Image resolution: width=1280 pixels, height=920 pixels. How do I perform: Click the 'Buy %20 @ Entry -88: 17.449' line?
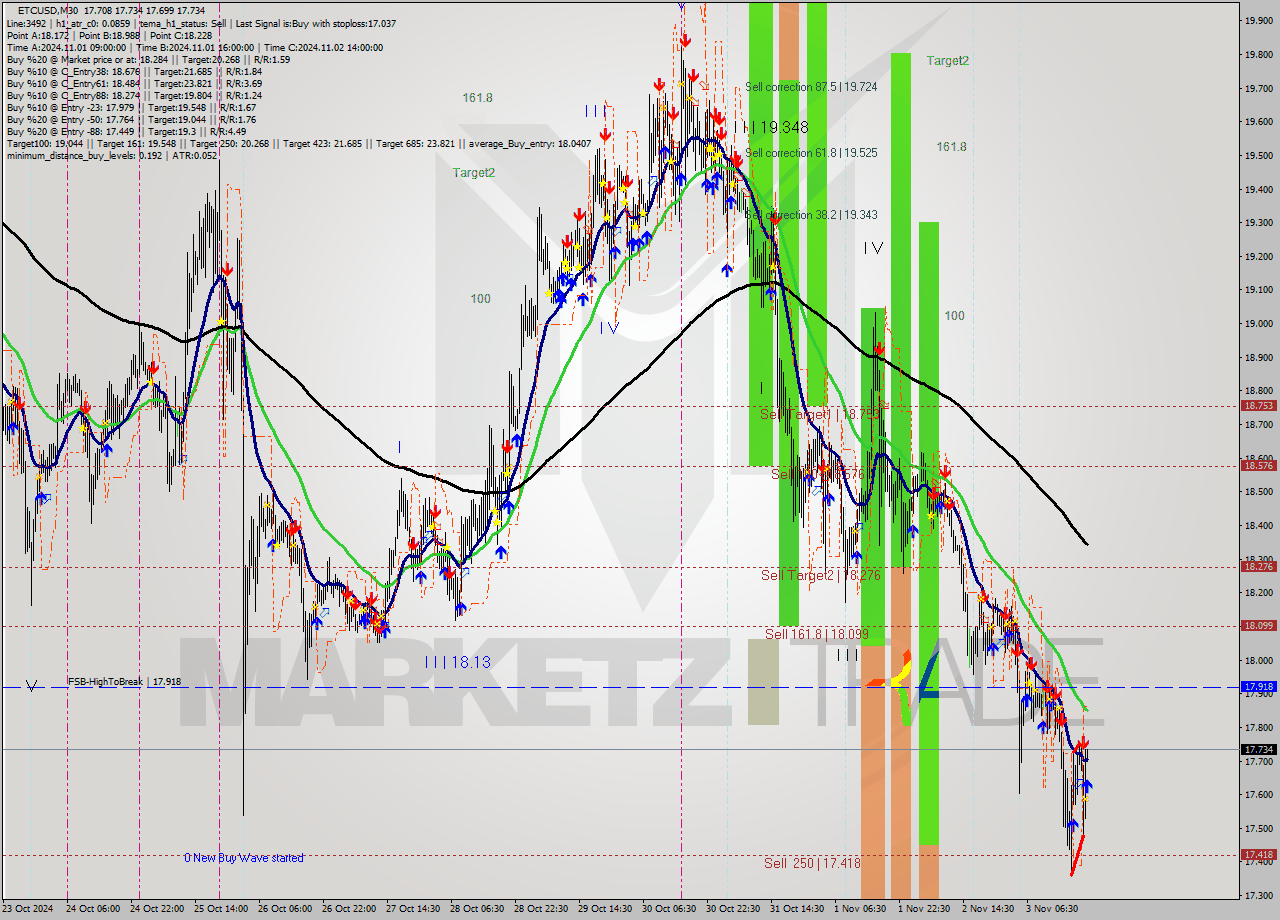click(126, 131)
